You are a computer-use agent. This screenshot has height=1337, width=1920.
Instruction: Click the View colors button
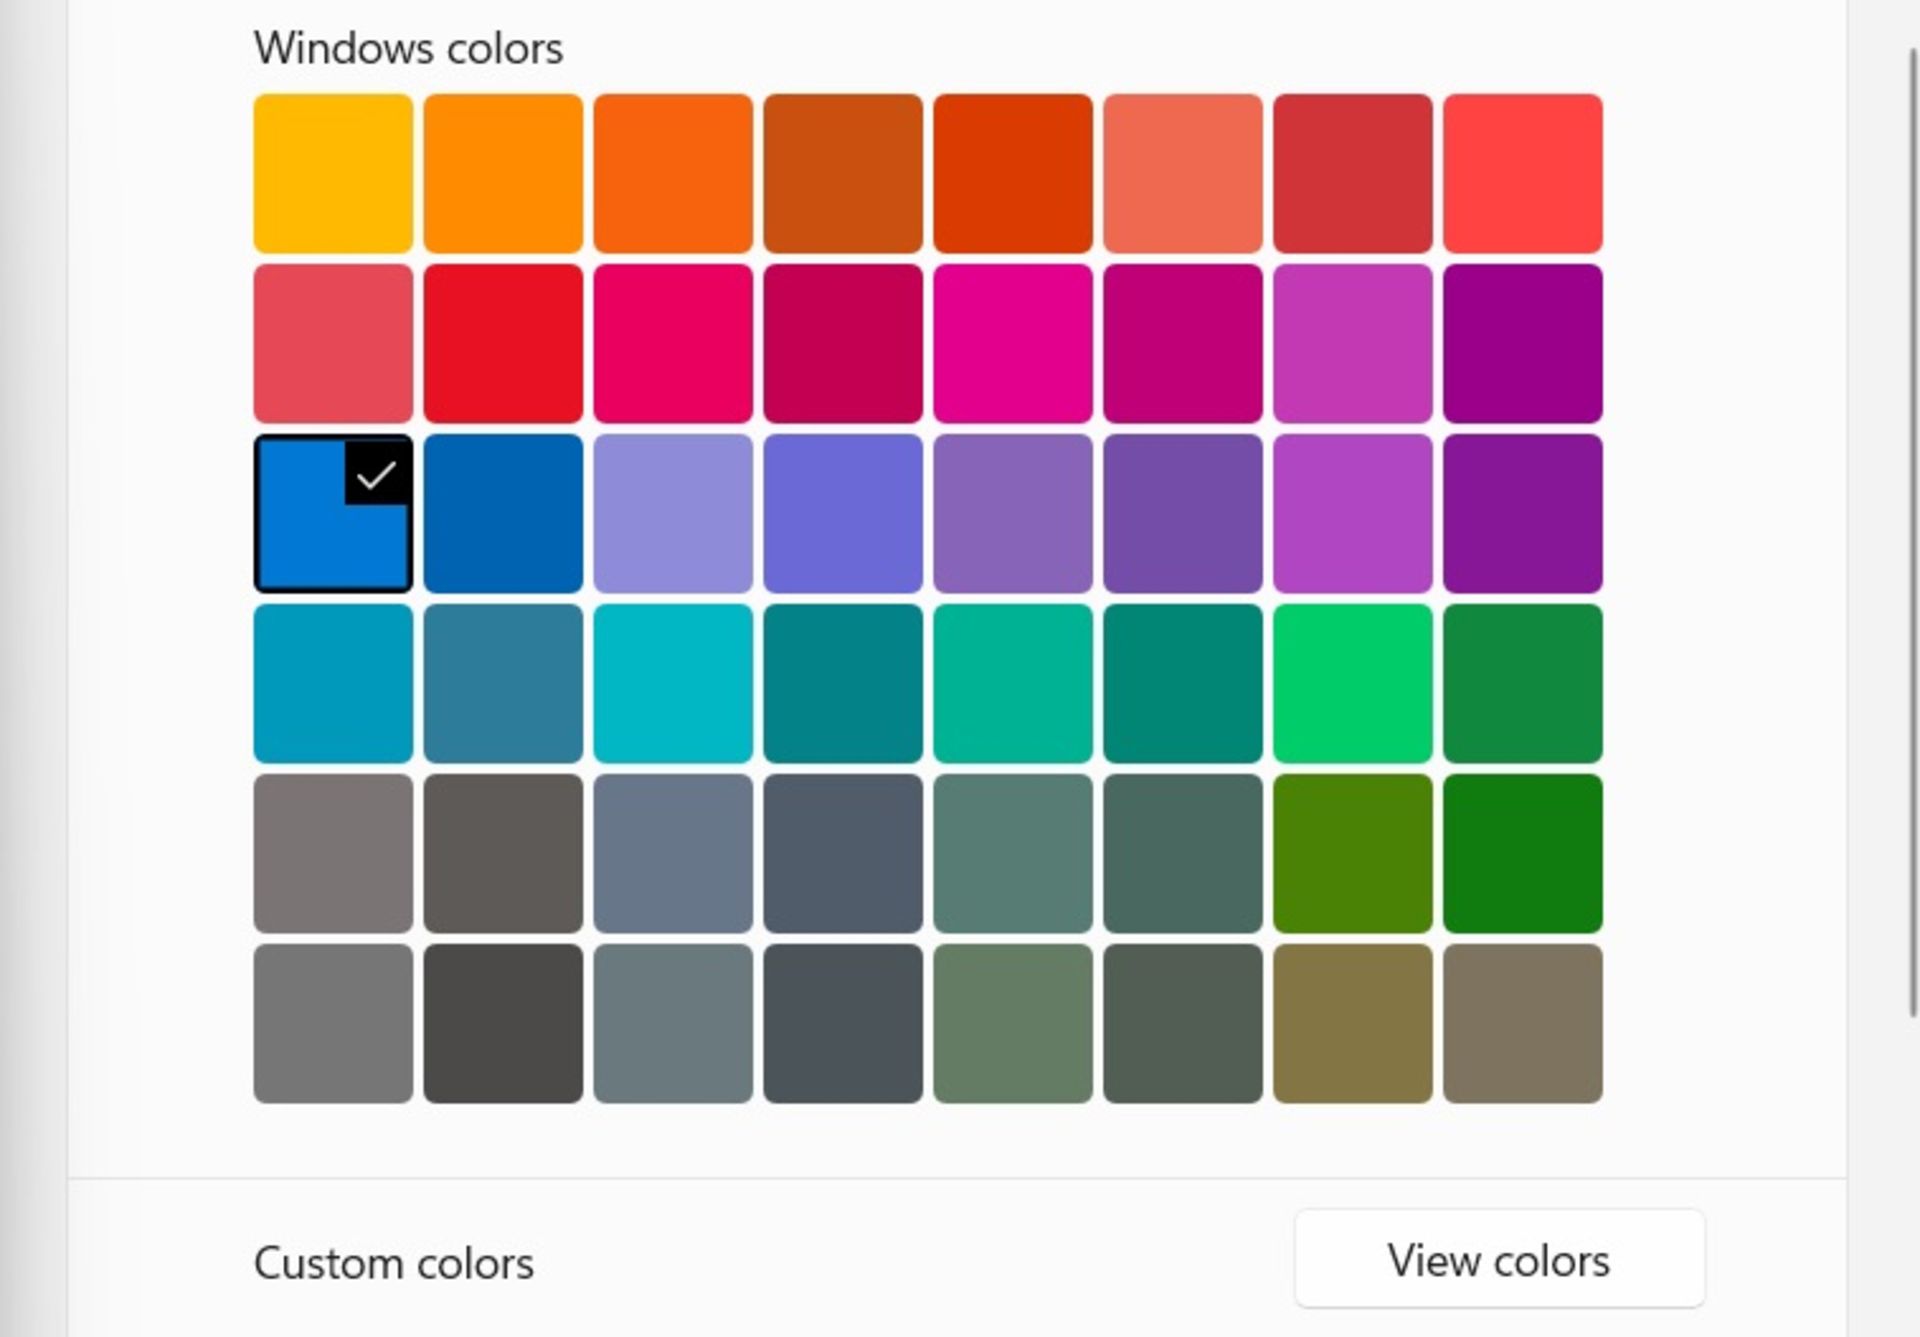(1499, 1259)
